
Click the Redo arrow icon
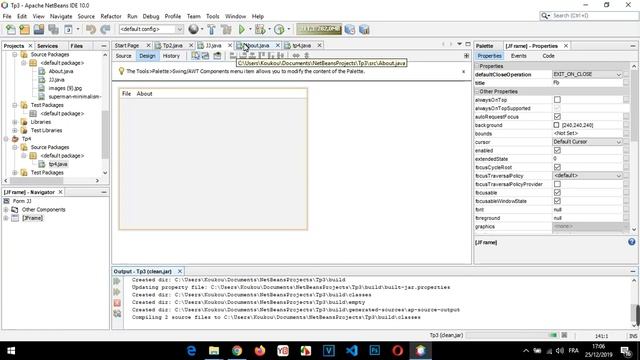click(x=105, y=29)
